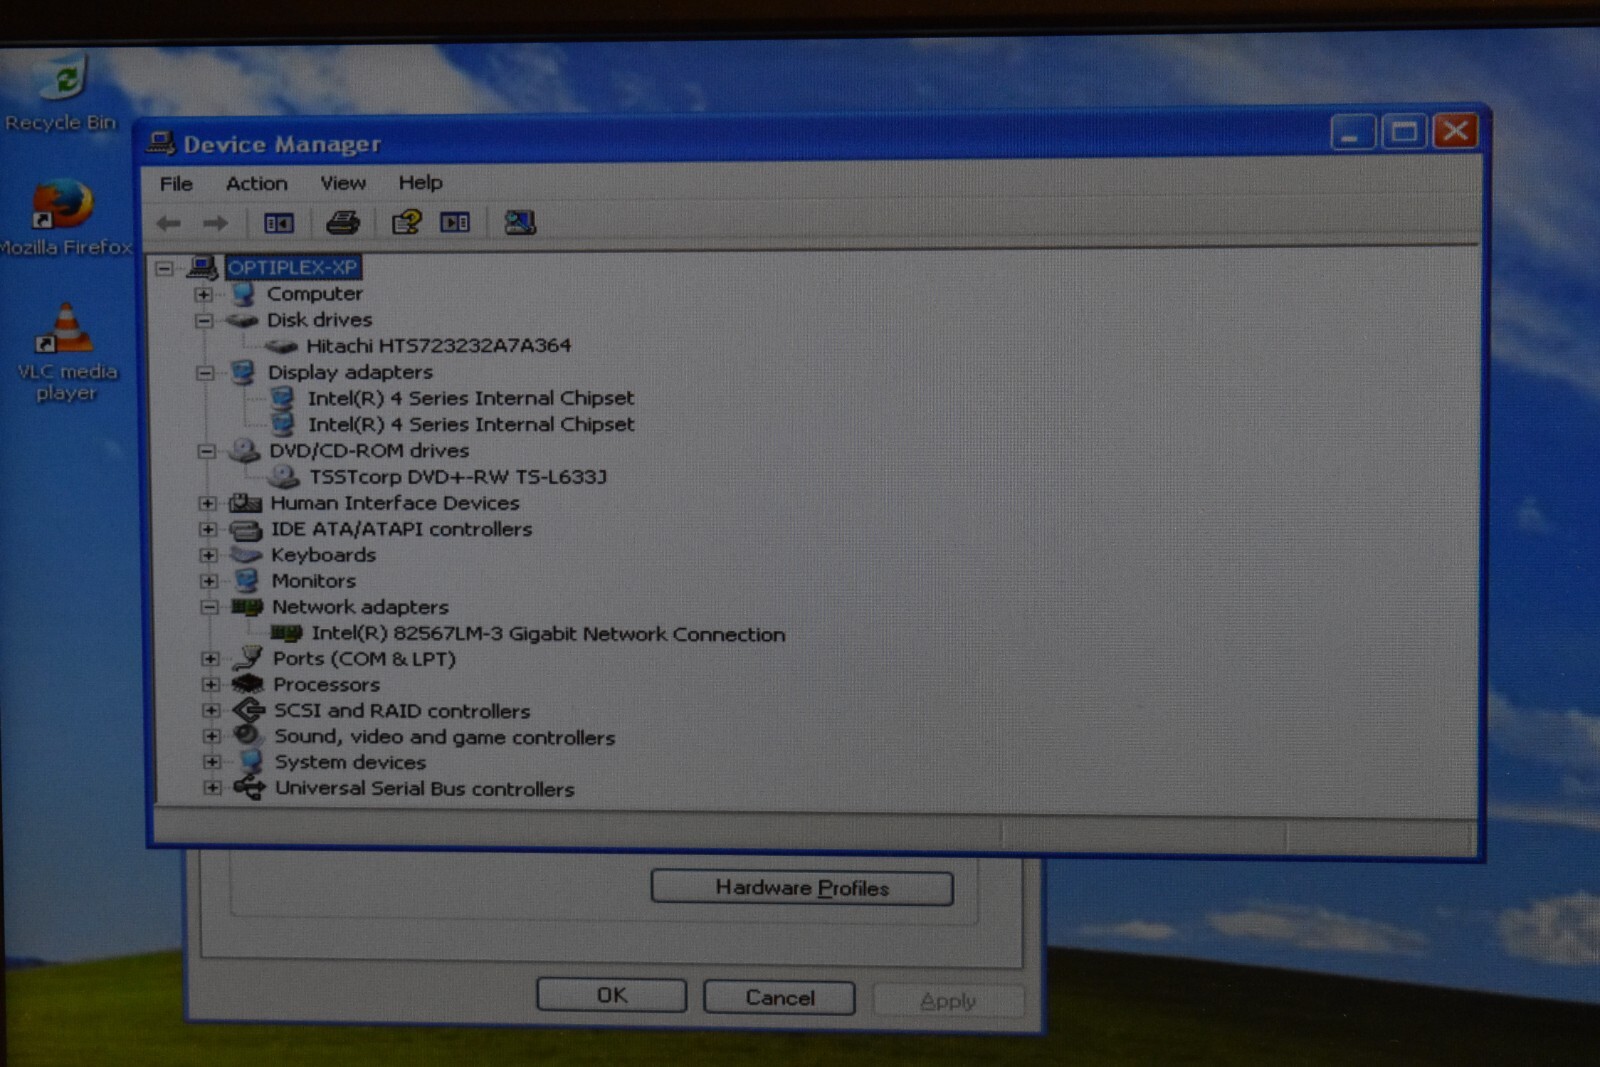The width and height of the screenshot is (1600, 1067).
Task: Click Hardware Profiles button in System Properties
Action: (x=802, y=888)
